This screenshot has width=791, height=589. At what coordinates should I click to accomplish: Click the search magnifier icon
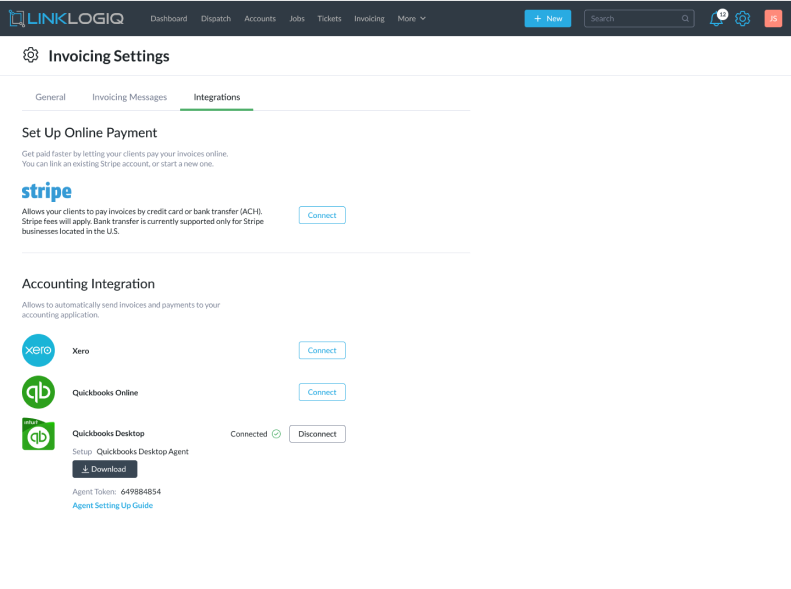pyautogui.click(x=685, y=19)
